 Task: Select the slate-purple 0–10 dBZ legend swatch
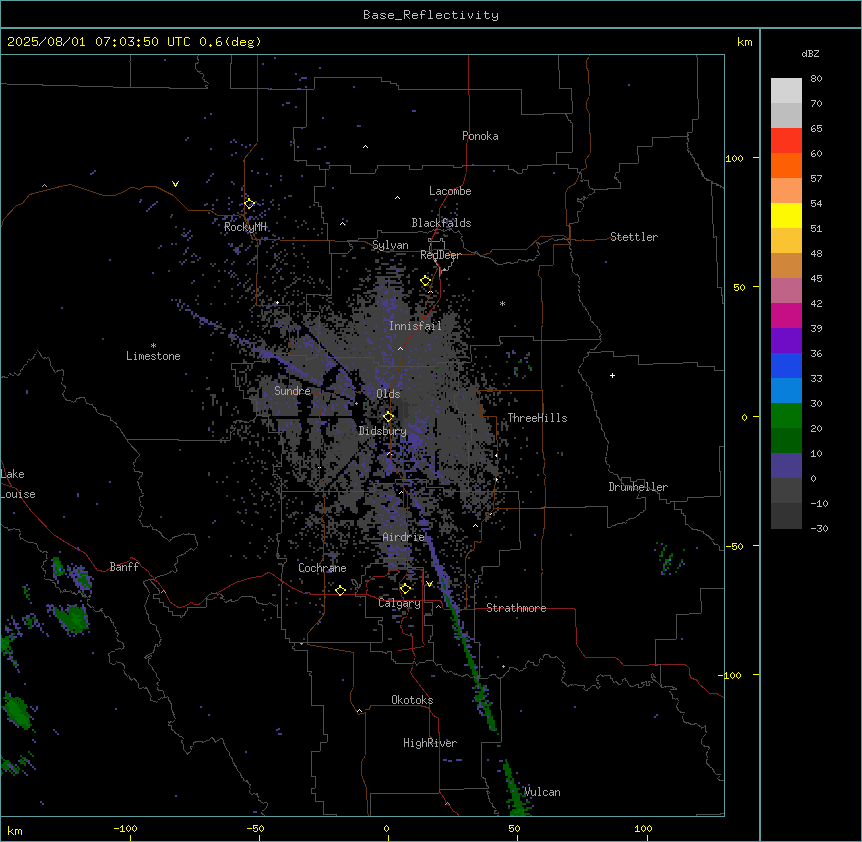tap(786, 466)
